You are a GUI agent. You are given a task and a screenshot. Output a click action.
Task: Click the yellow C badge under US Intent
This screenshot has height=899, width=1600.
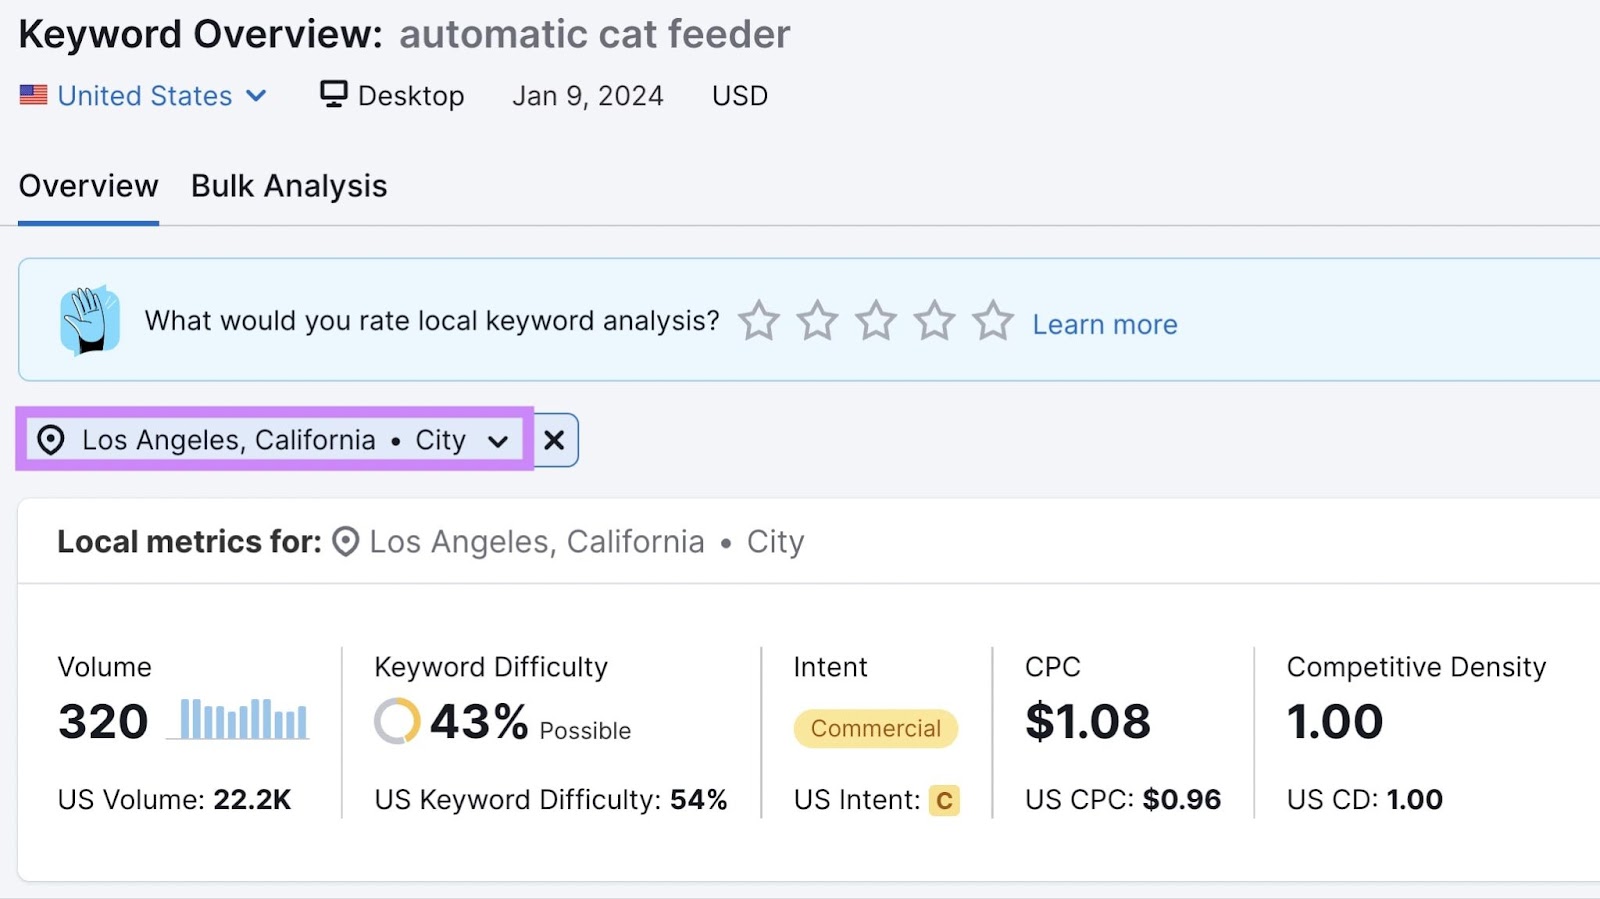(944, 800)
